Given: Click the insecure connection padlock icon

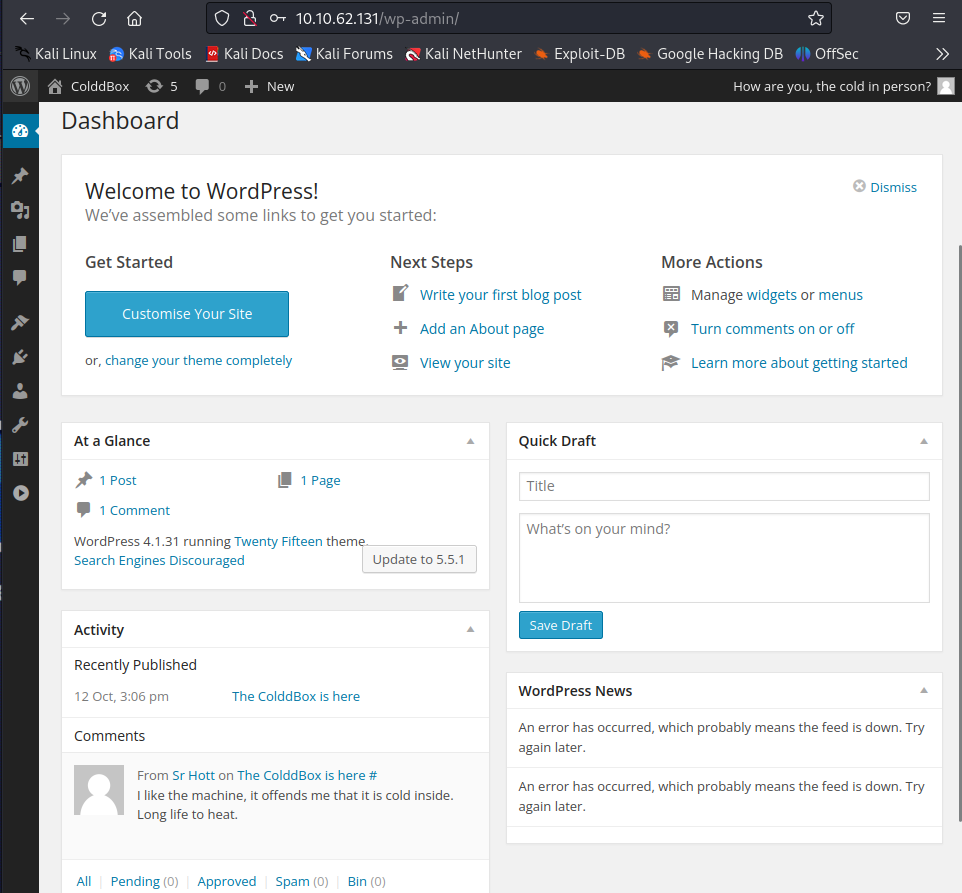Looking at the screenshot, I should click(x=249, y=18).
